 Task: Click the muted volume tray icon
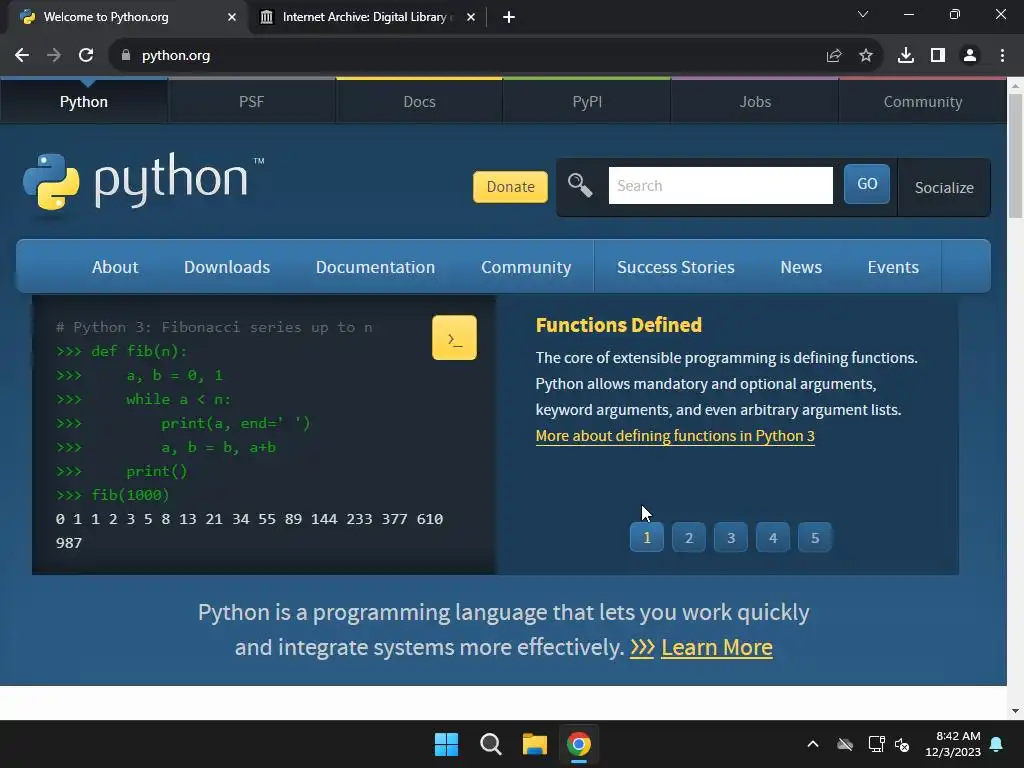pyautogui.click(x=902, y=744)
